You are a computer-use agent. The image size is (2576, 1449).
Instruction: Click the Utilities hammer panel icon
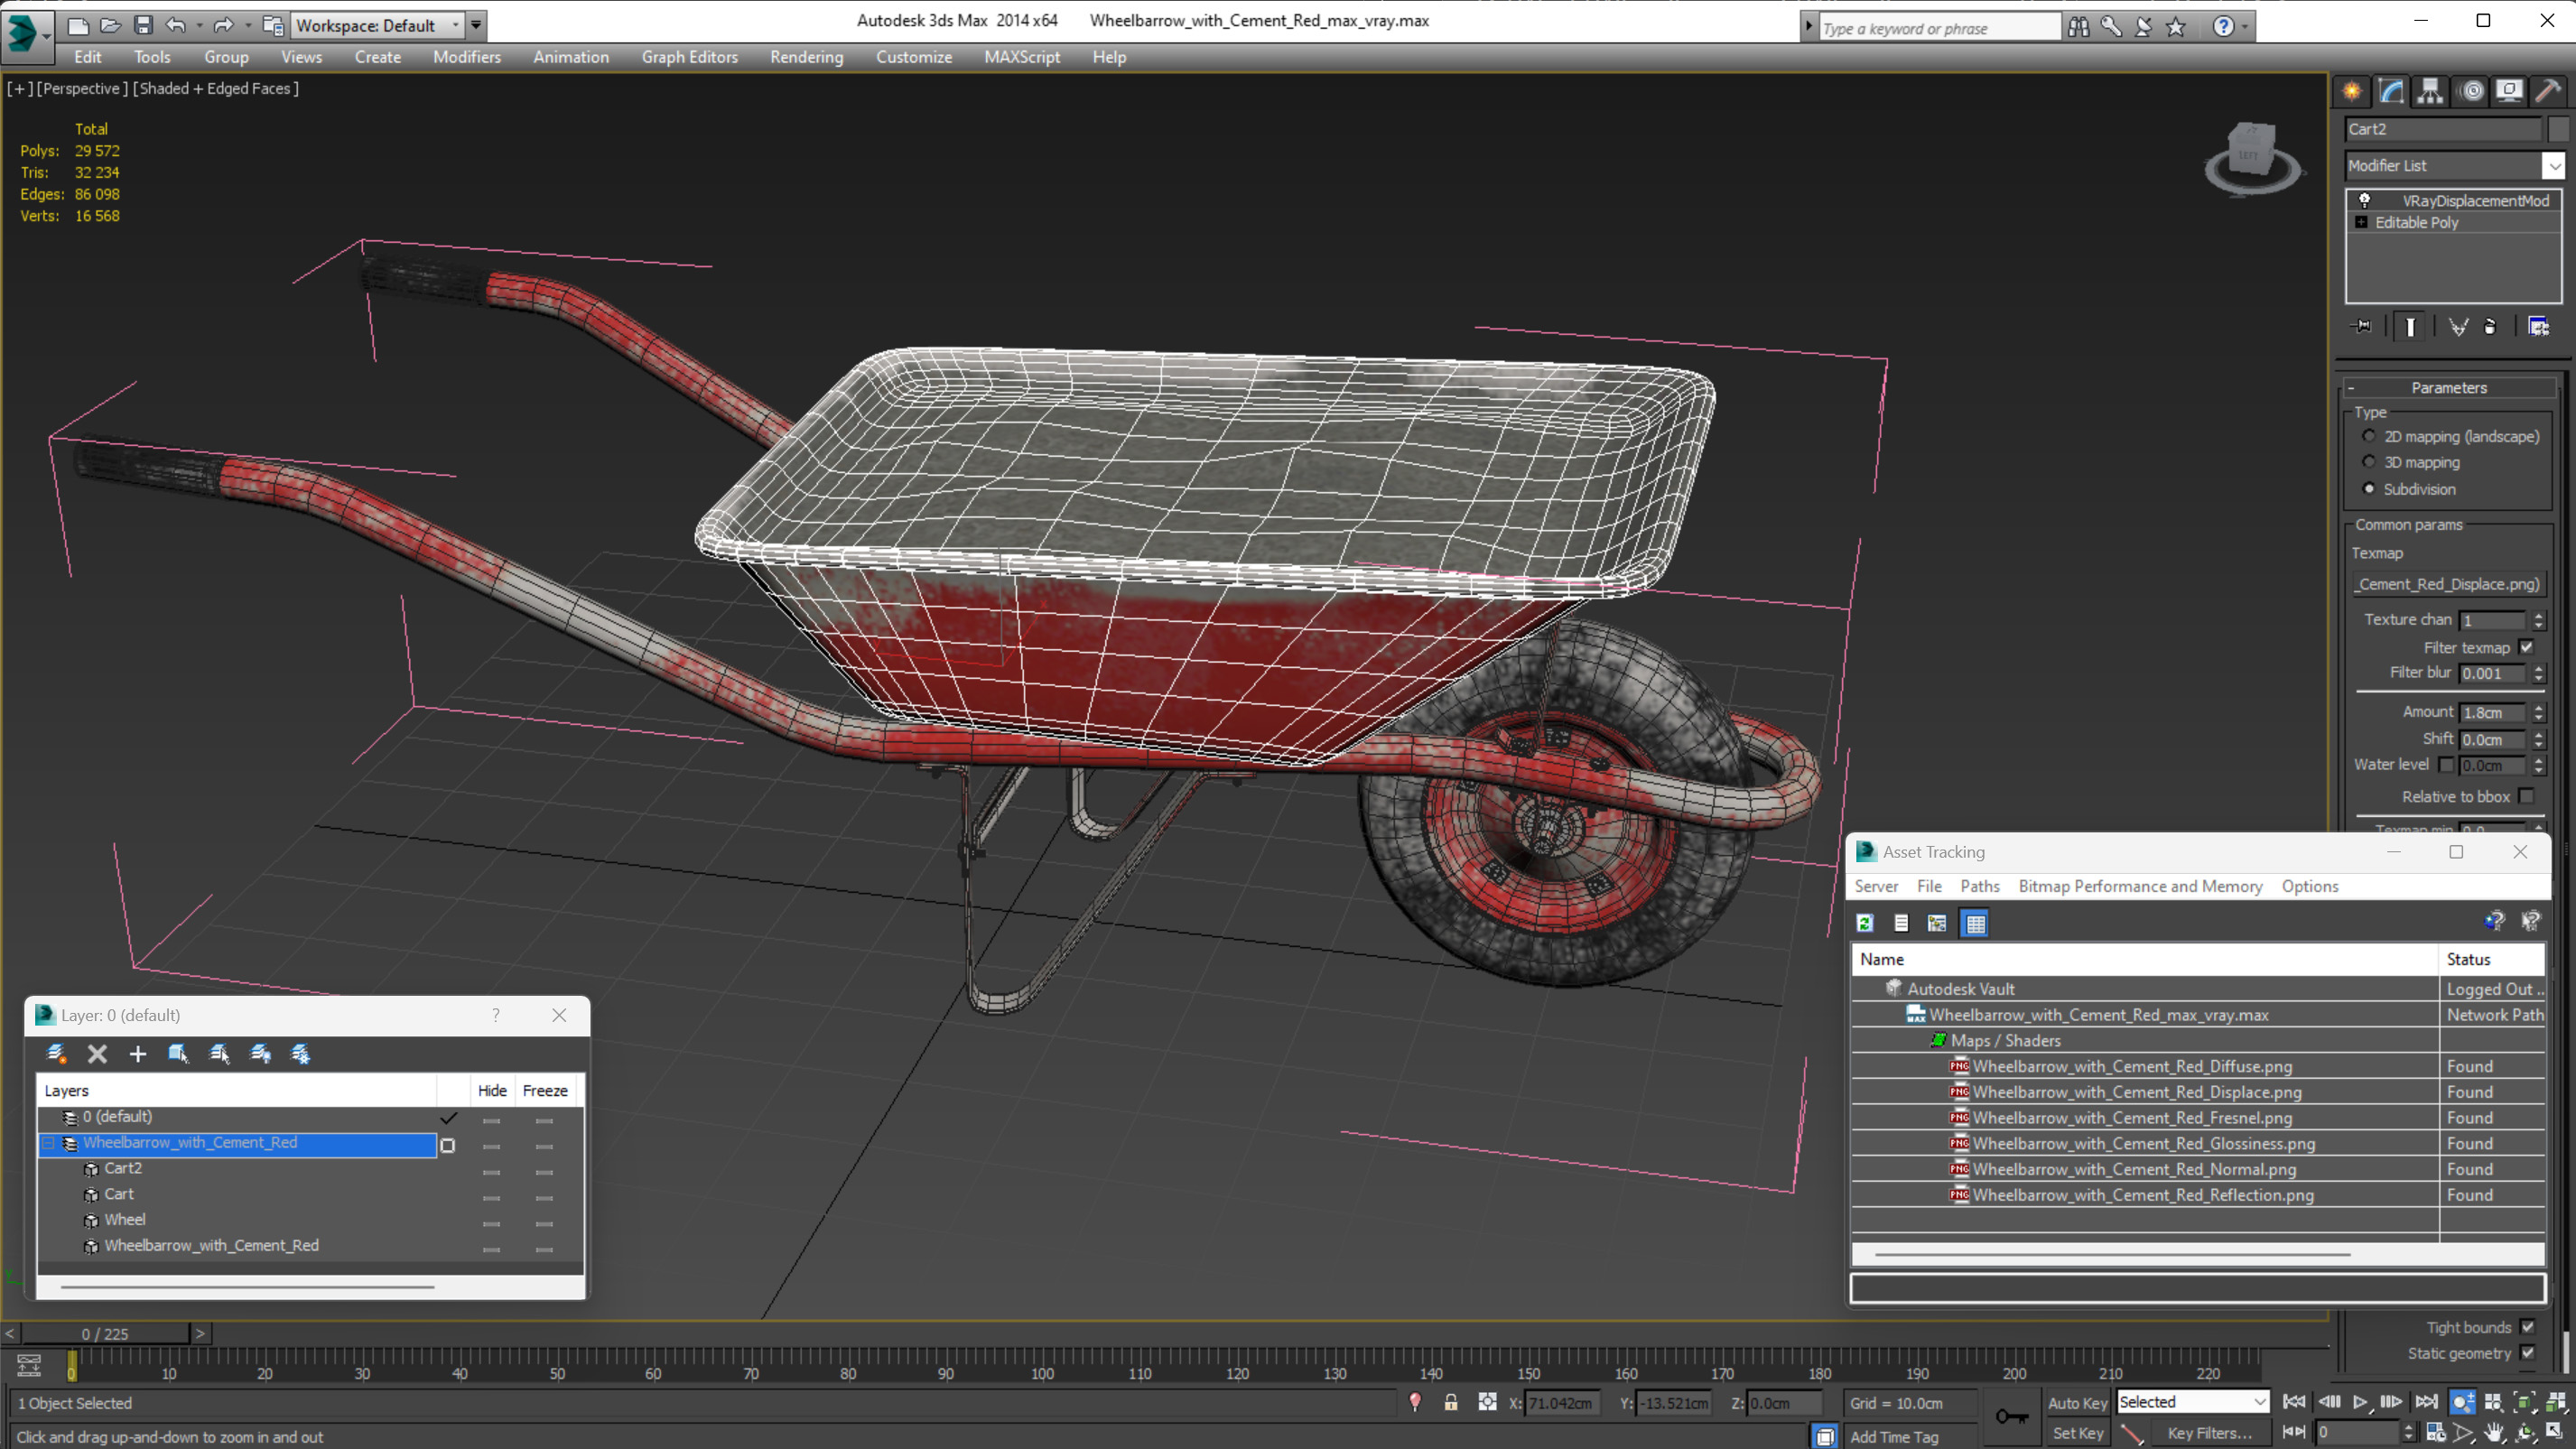coord(2548,92)
